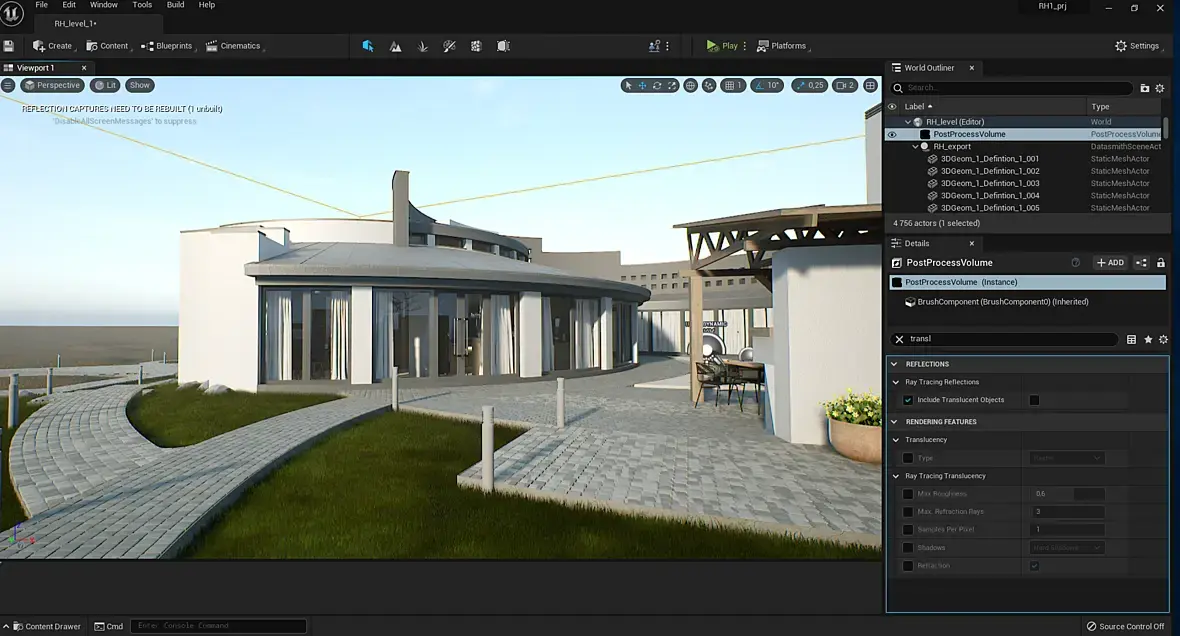The width and height of the screenshot is (1180, 636).
Task: Open Fracture mode icon
Action: [x=476, y=46]
